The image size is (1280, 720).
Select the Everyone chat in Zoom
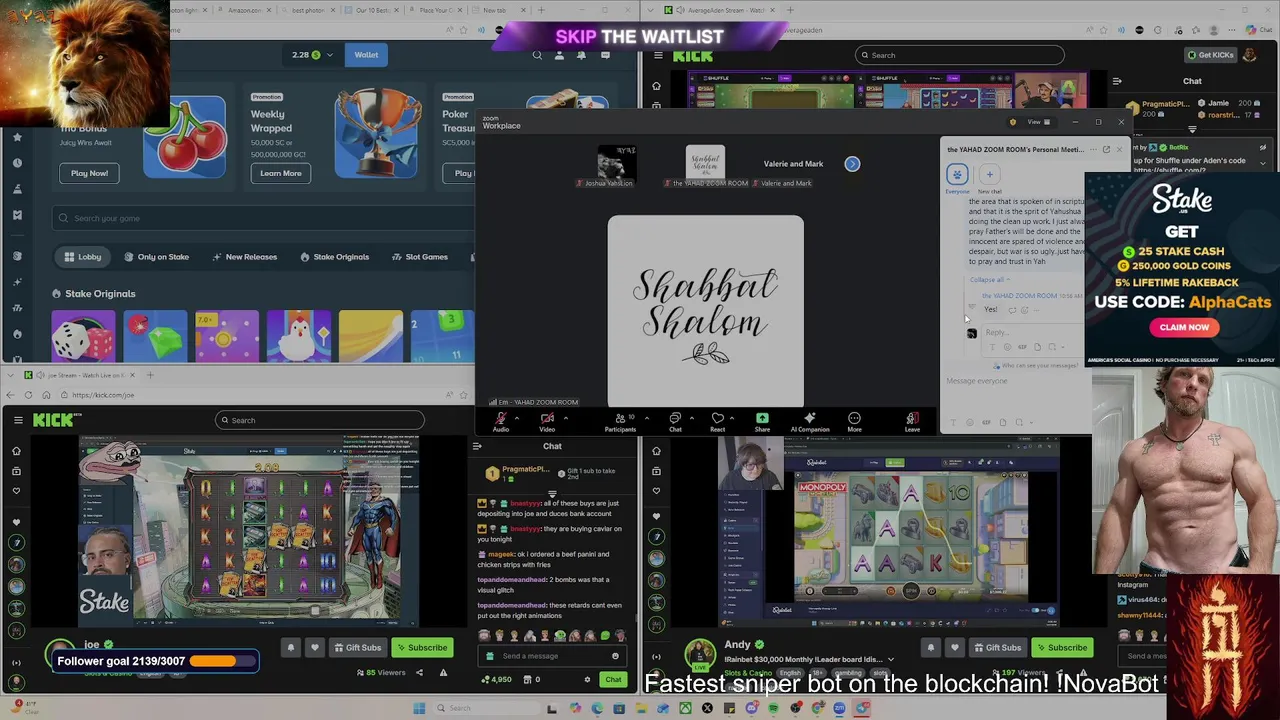(957, 175)
